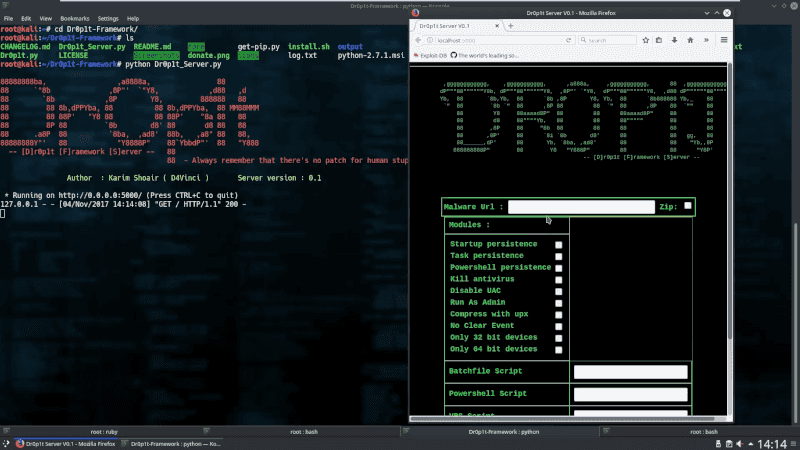
Task: Close the Dr0p1t Server V0.1 tab
Action: pyautogui.click(x=497, y=26)
